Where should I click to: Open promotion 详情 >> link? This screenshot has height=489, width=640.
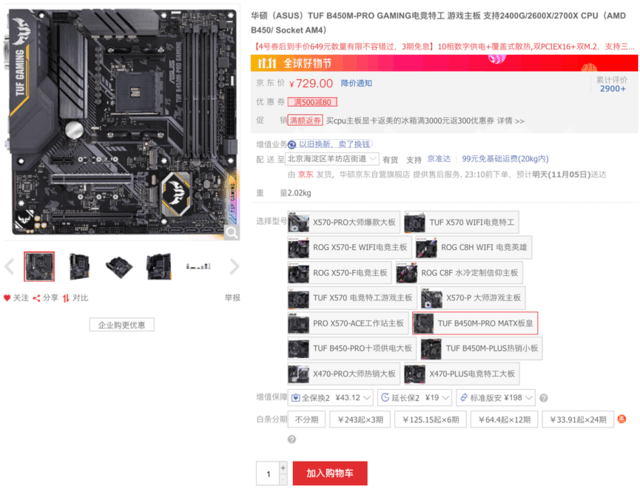tap(511, 121)
